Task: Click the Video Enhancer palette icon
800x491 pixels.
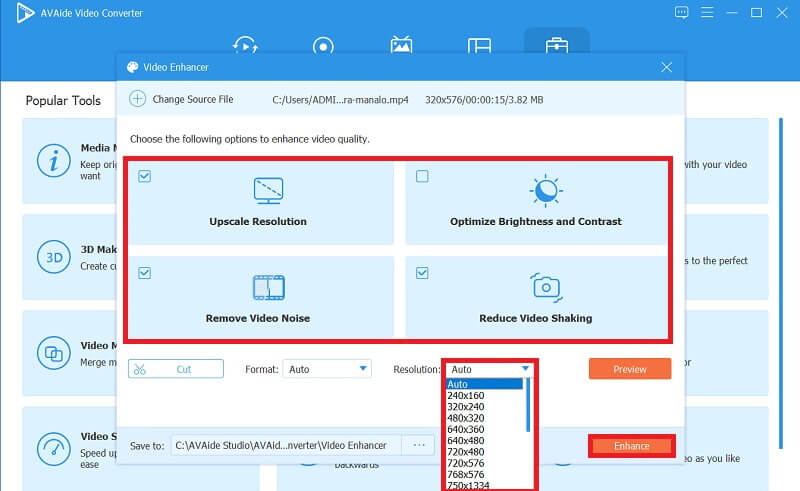Action: [133, 67]
